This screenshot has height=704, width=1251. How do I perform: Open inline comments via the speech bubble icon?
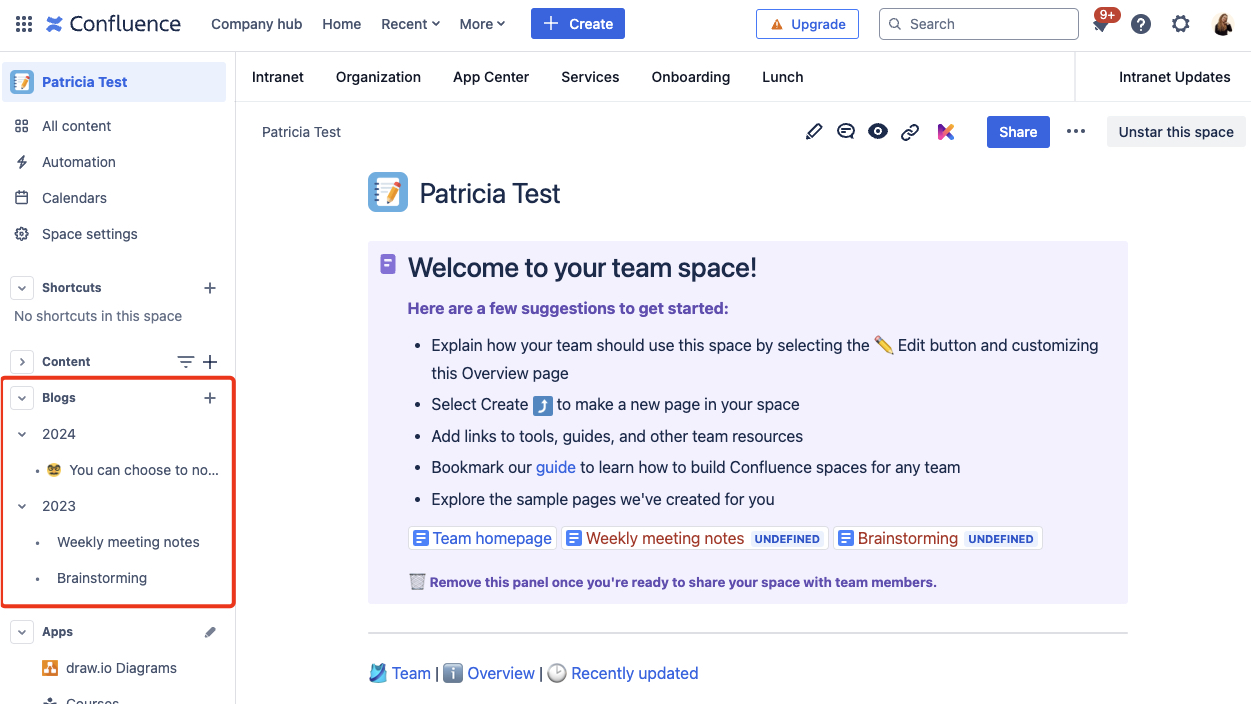845,131
